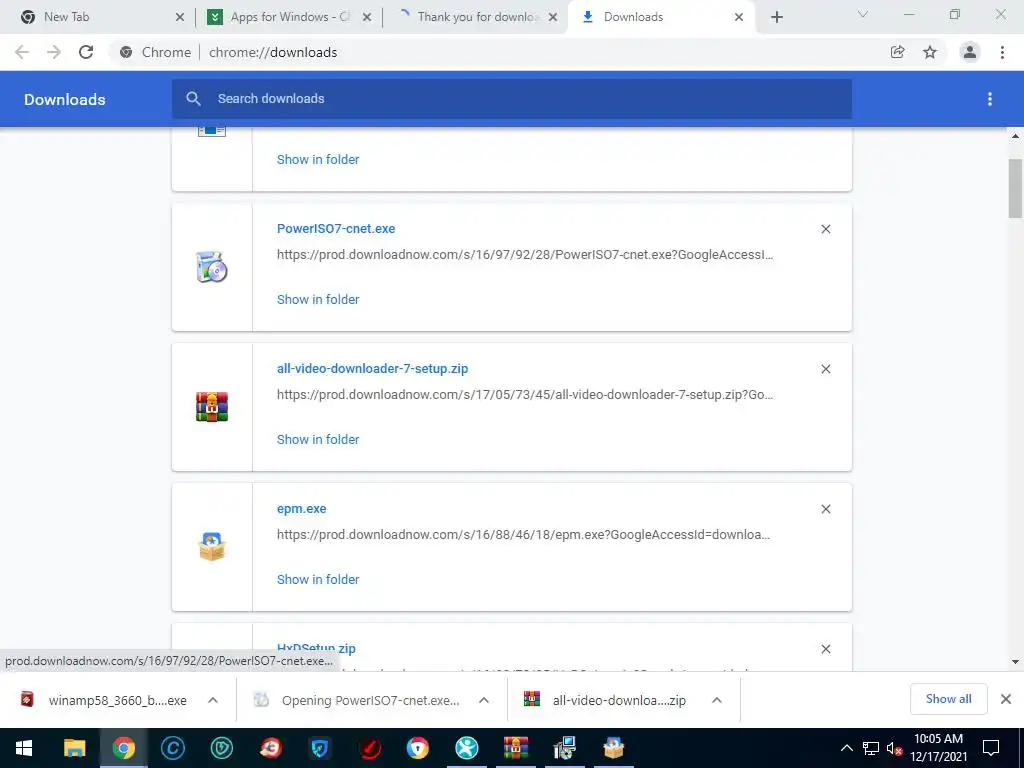Click the browser back arrow

[x=22, y=52]
